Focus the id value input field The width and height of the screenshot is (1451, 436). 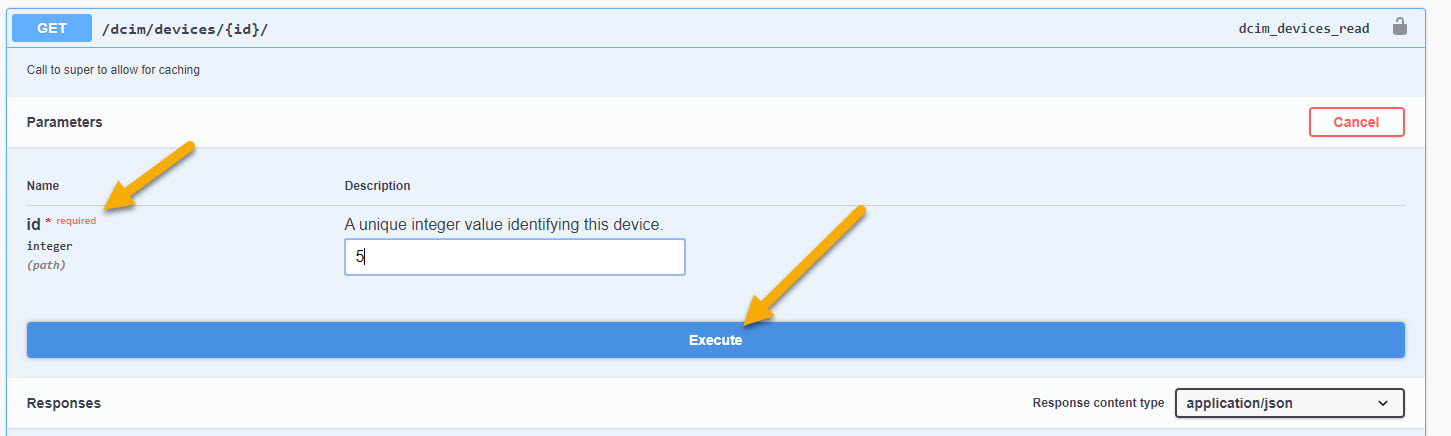pyautogui.click(x=514, y=257)
